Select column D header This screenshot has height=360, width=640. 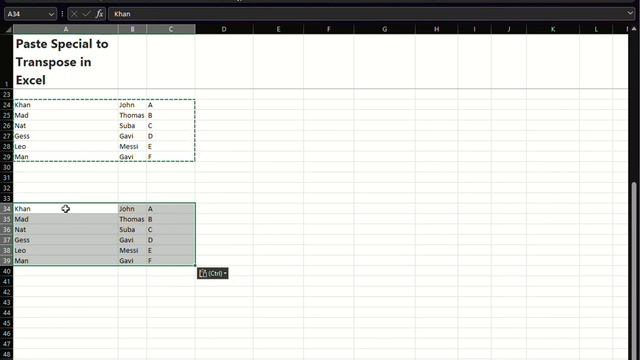coord(224,29)
